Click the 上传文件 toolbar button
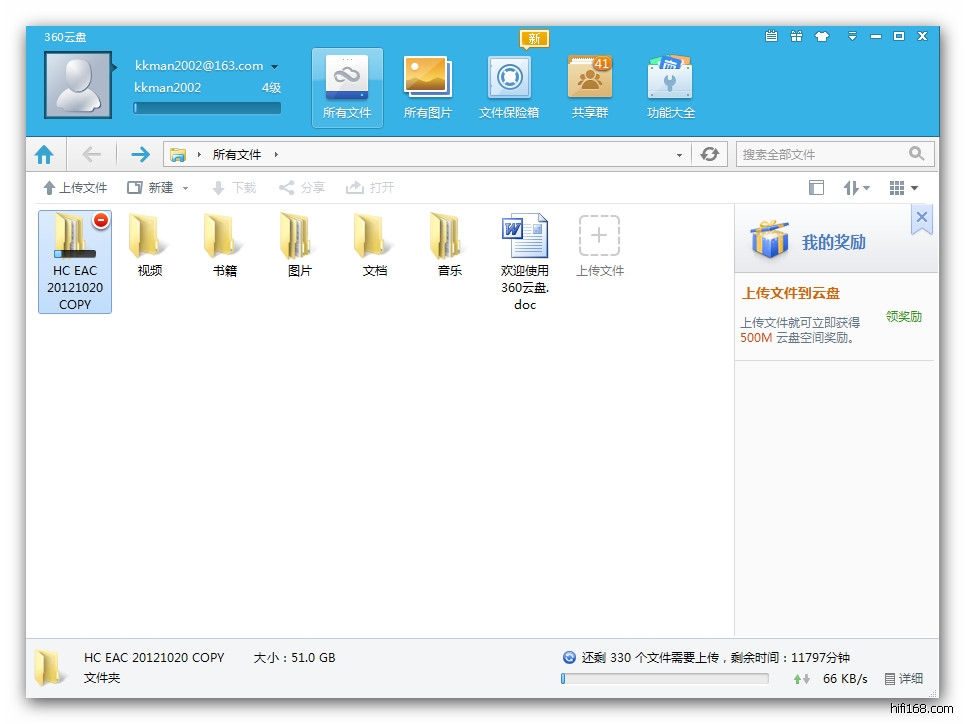Image resolution: width=966 pixels, height=724 pixels. pyautogui.click(x=75, y=188)
